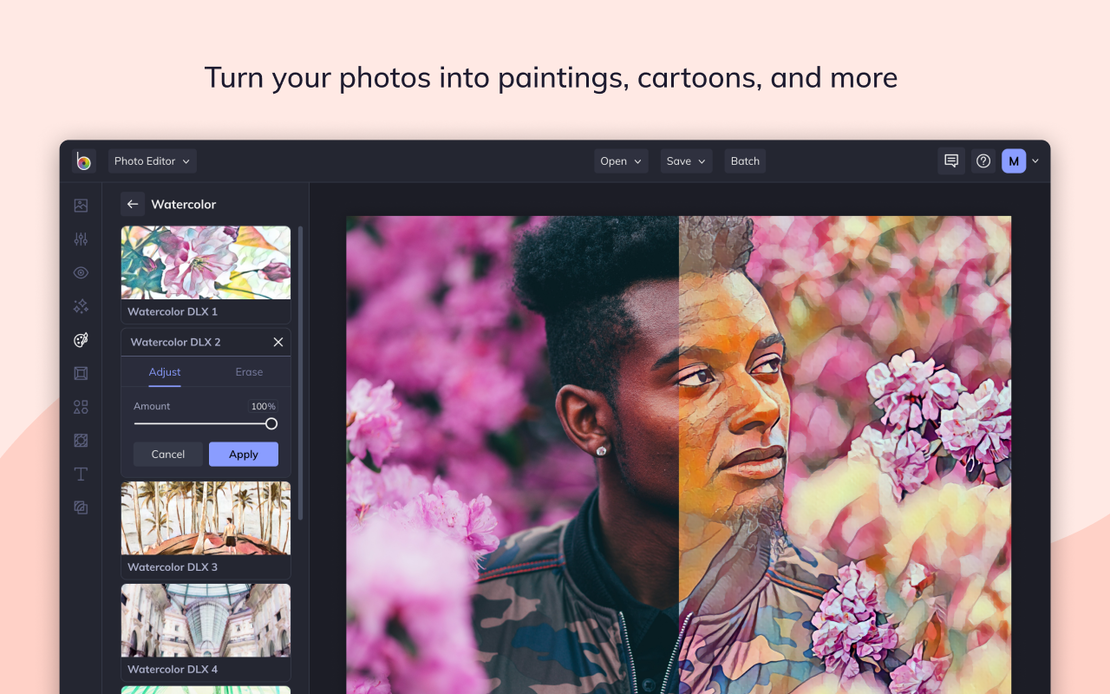Image resolution: width=1110 pixels, height=694 pixels.
Task: Open the Graphics shapes icon
Action: (x=81, y=407)
